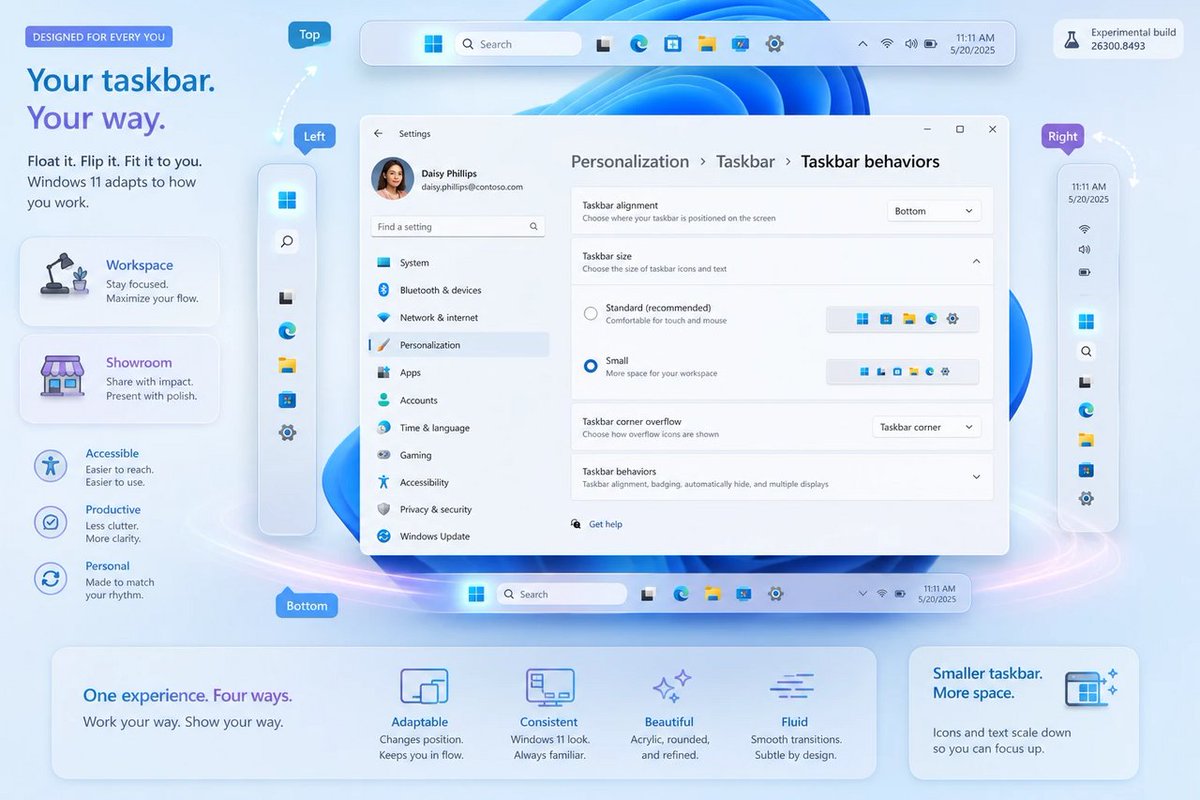1200x800 pixels.
Task: Open Accounts in Settings sidebar
Action: (x=459, y=400)
